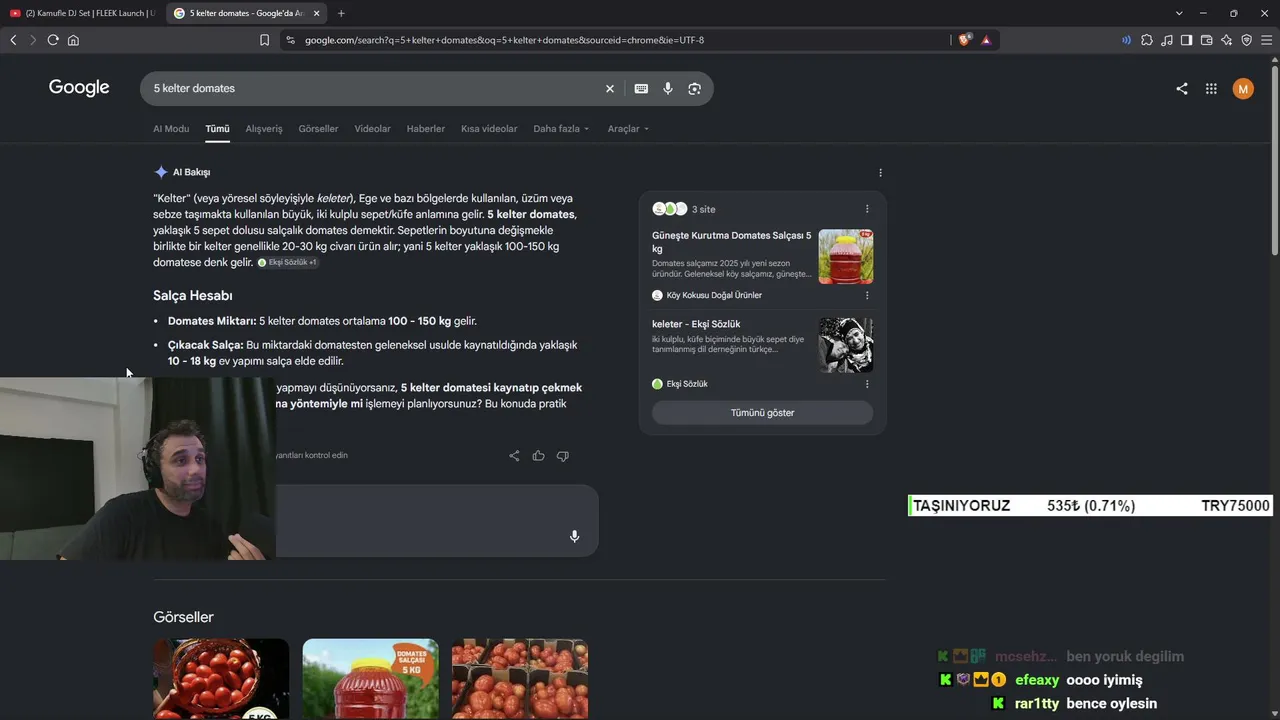
Task: Go to the Google logo homepage
Action: (x=79, y=88)
